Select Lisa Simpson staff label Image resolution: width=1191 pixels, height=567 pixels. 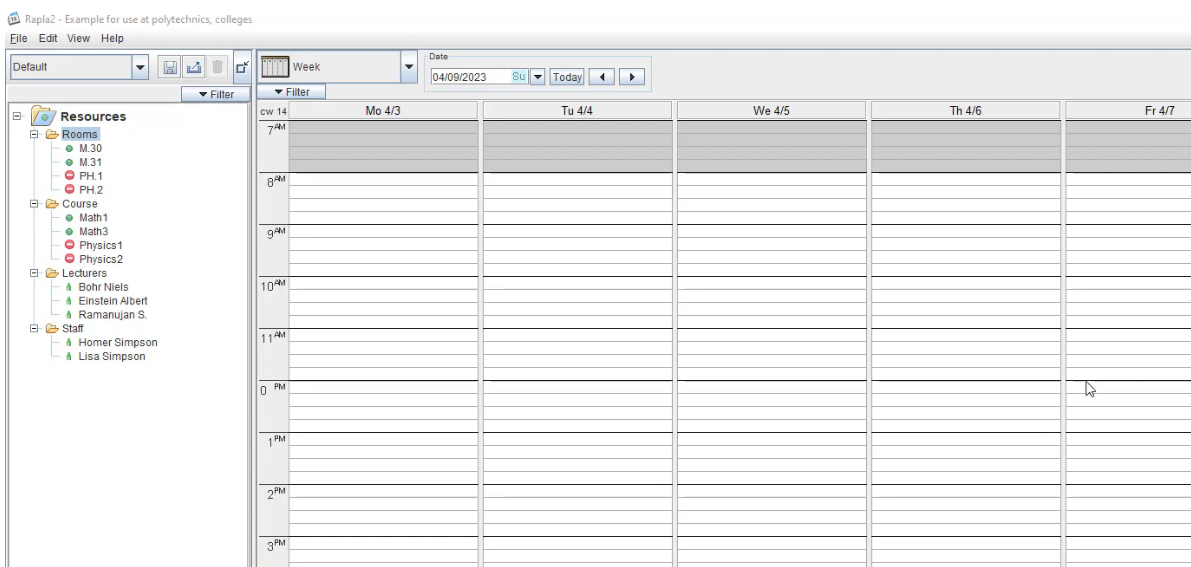point(112,356)
